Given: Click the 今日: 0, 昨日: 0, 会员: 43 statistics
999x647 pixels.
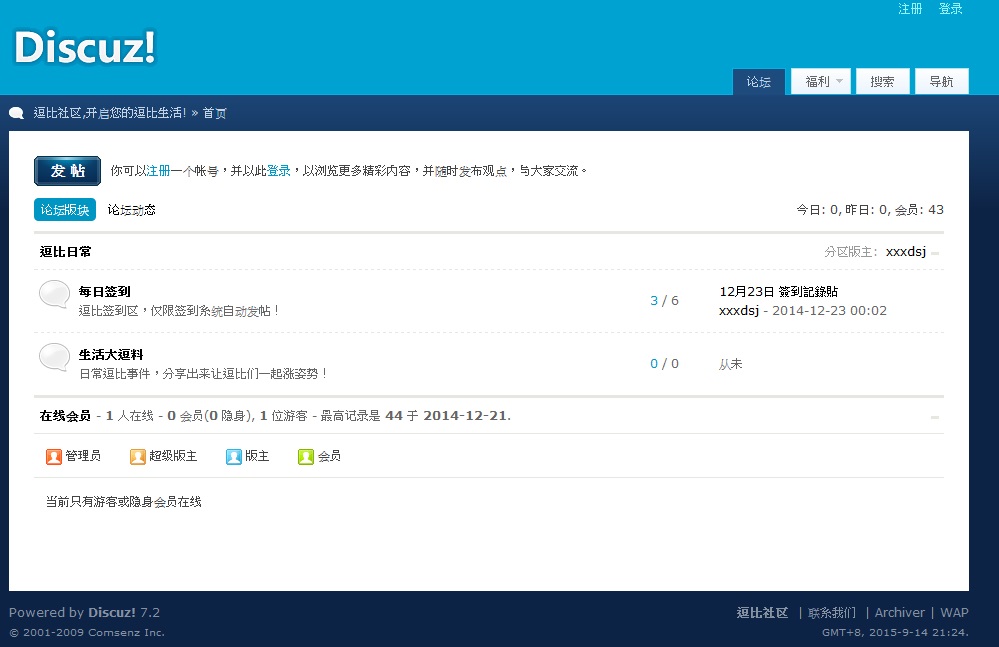Looking at the screenshot, I should [x=870, y=210].
